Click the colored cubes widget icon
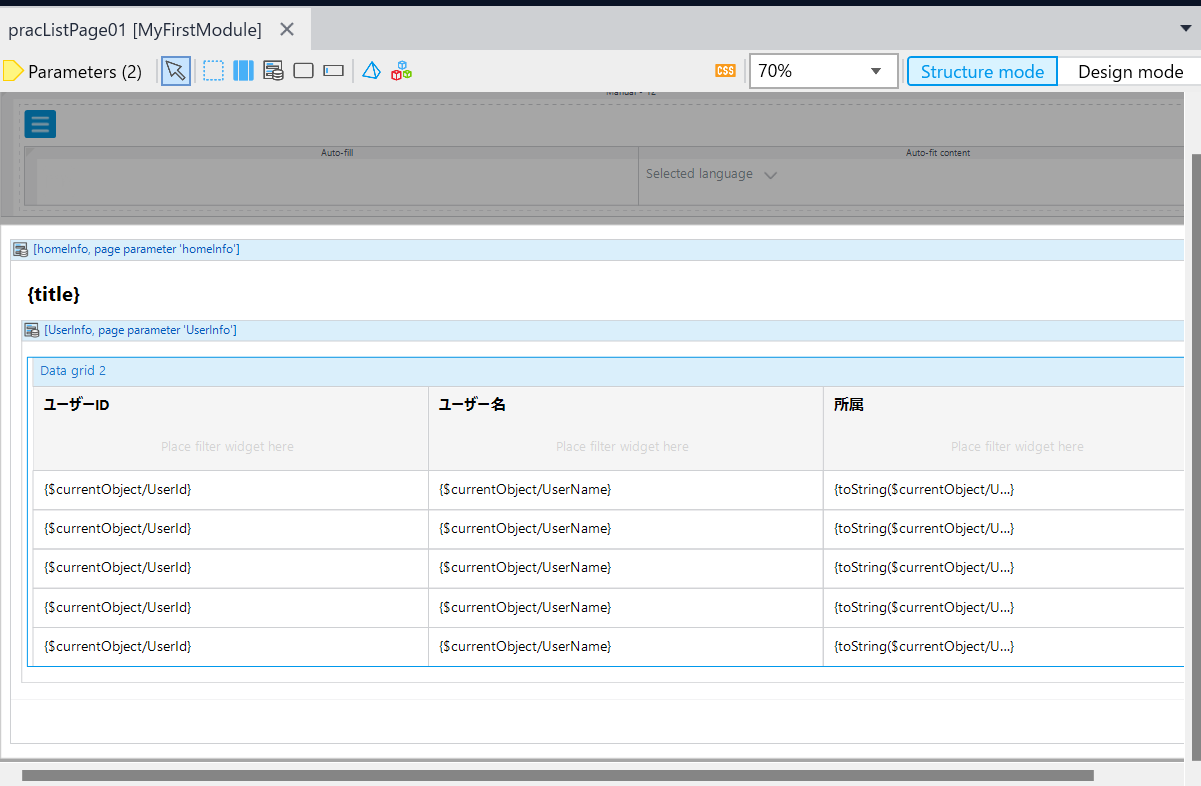This screenshot has width=1201, height=786. point(401,70)
